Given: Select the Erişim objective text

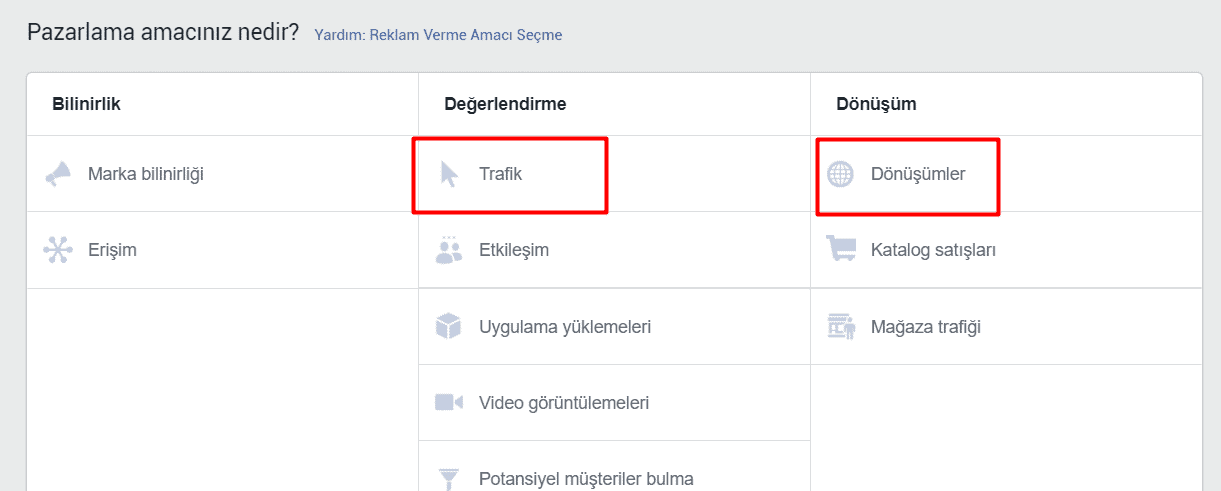Looking at the screenshot, I should [112, 250].
